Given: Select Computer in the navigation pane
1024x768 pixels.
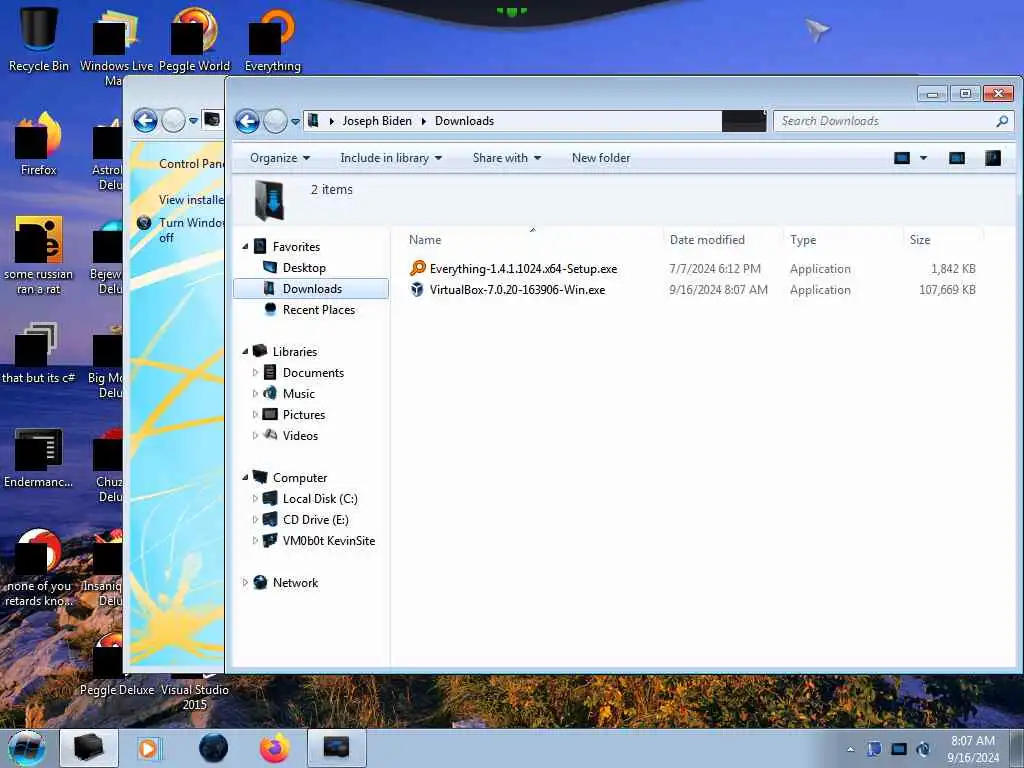Looking at the screenshot, I should coord(299,477).
